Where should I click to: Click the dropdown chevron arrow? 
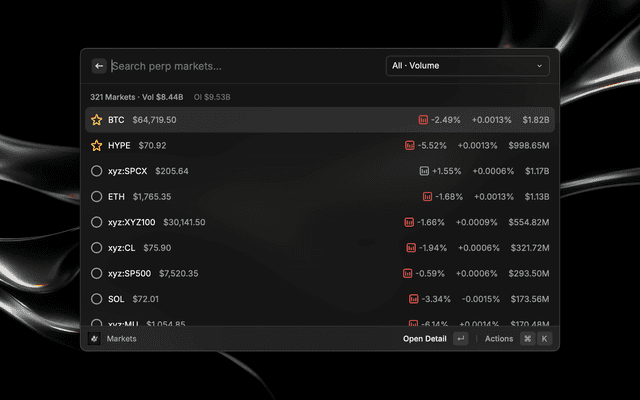click(539, 66)
